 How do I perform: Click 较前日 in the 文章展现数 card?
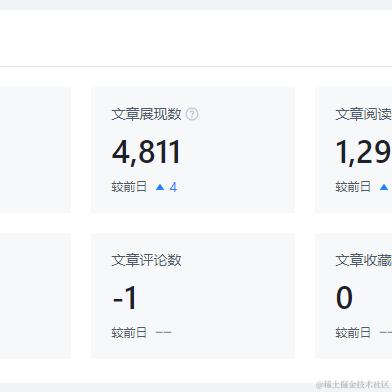coord(129,187)
